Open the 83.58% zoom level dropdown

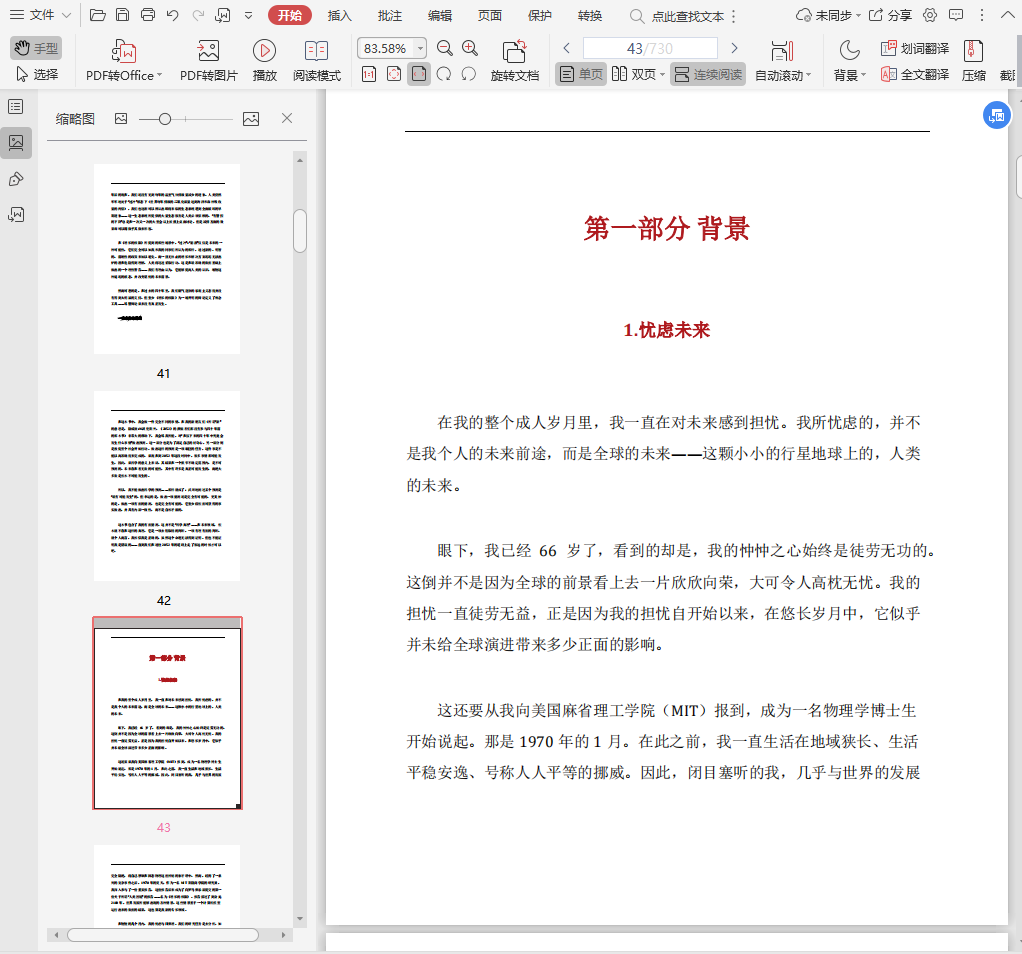tap(420, 49)
